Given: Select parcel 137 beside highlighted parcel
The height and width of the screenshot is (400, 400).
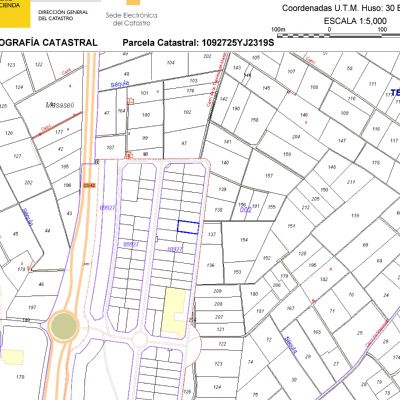Looking at the screenshot, I should click(211, 234).
